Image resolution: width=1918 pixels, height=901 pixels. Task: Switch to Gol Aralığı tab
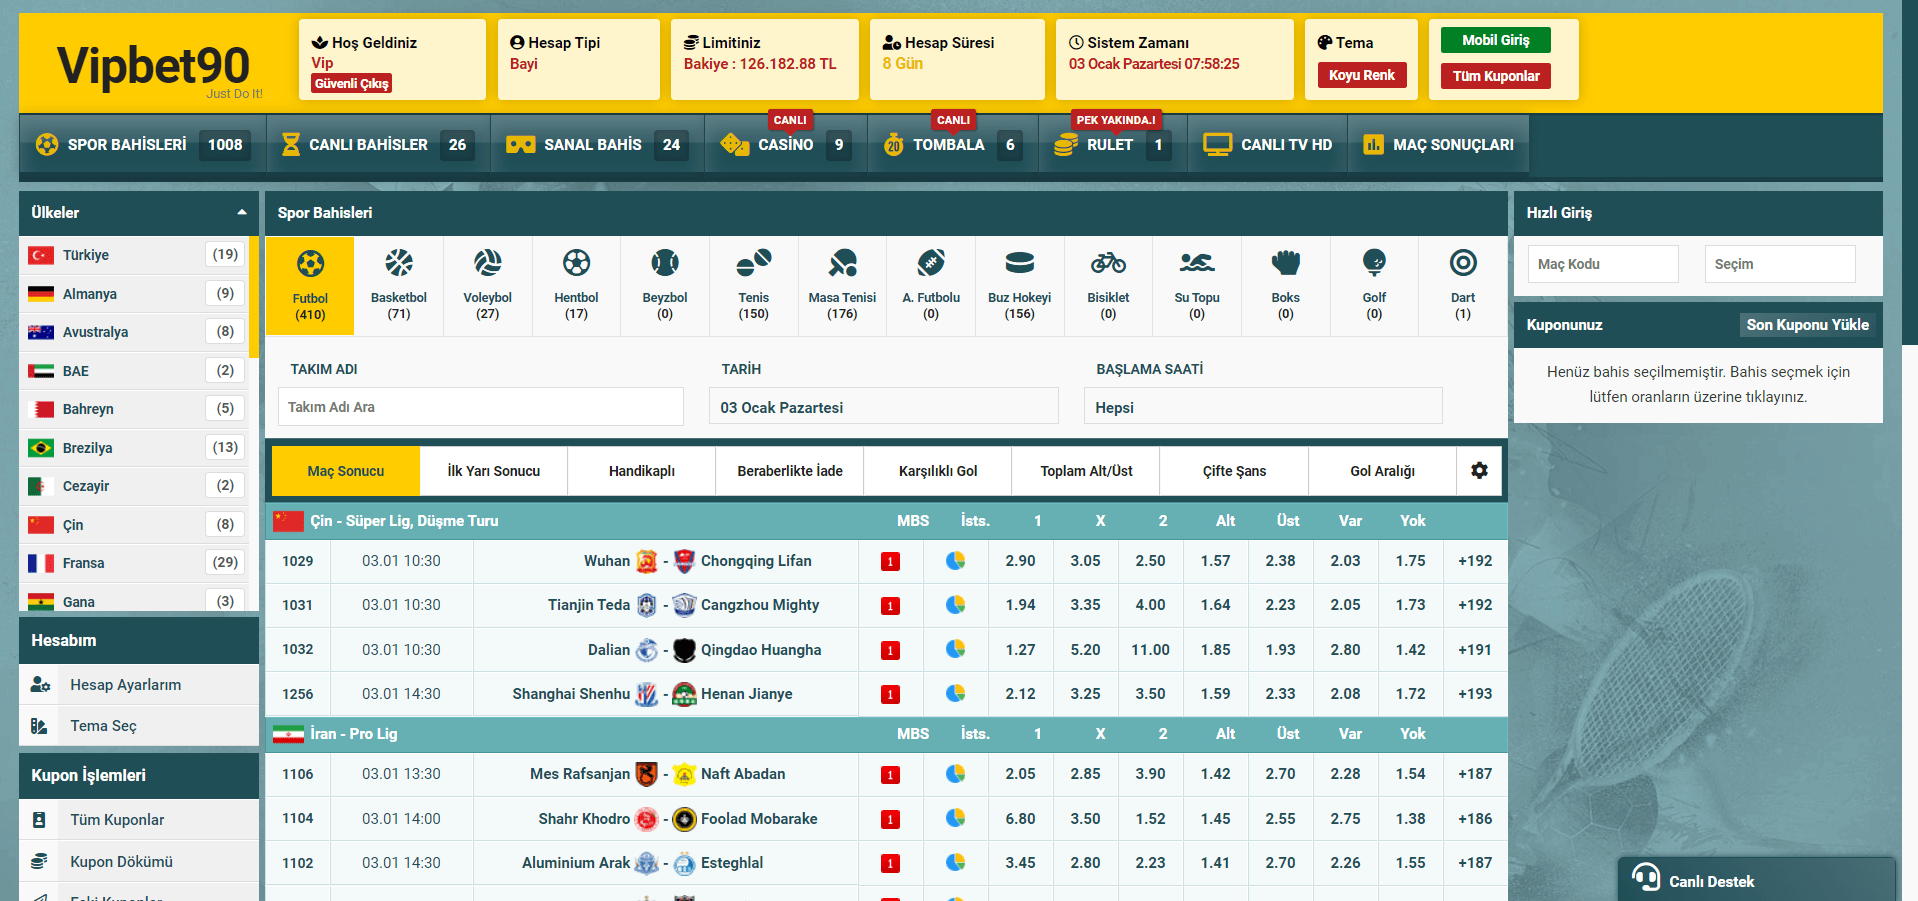click(x=1383, y=471)
